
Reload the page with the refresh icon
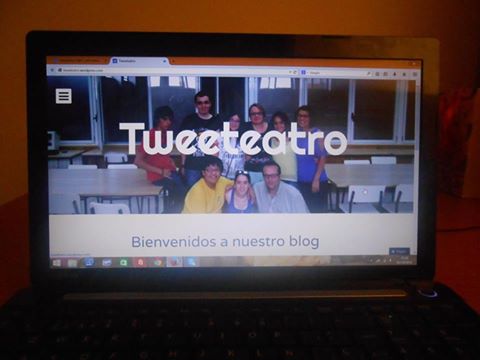pos(295,72)
